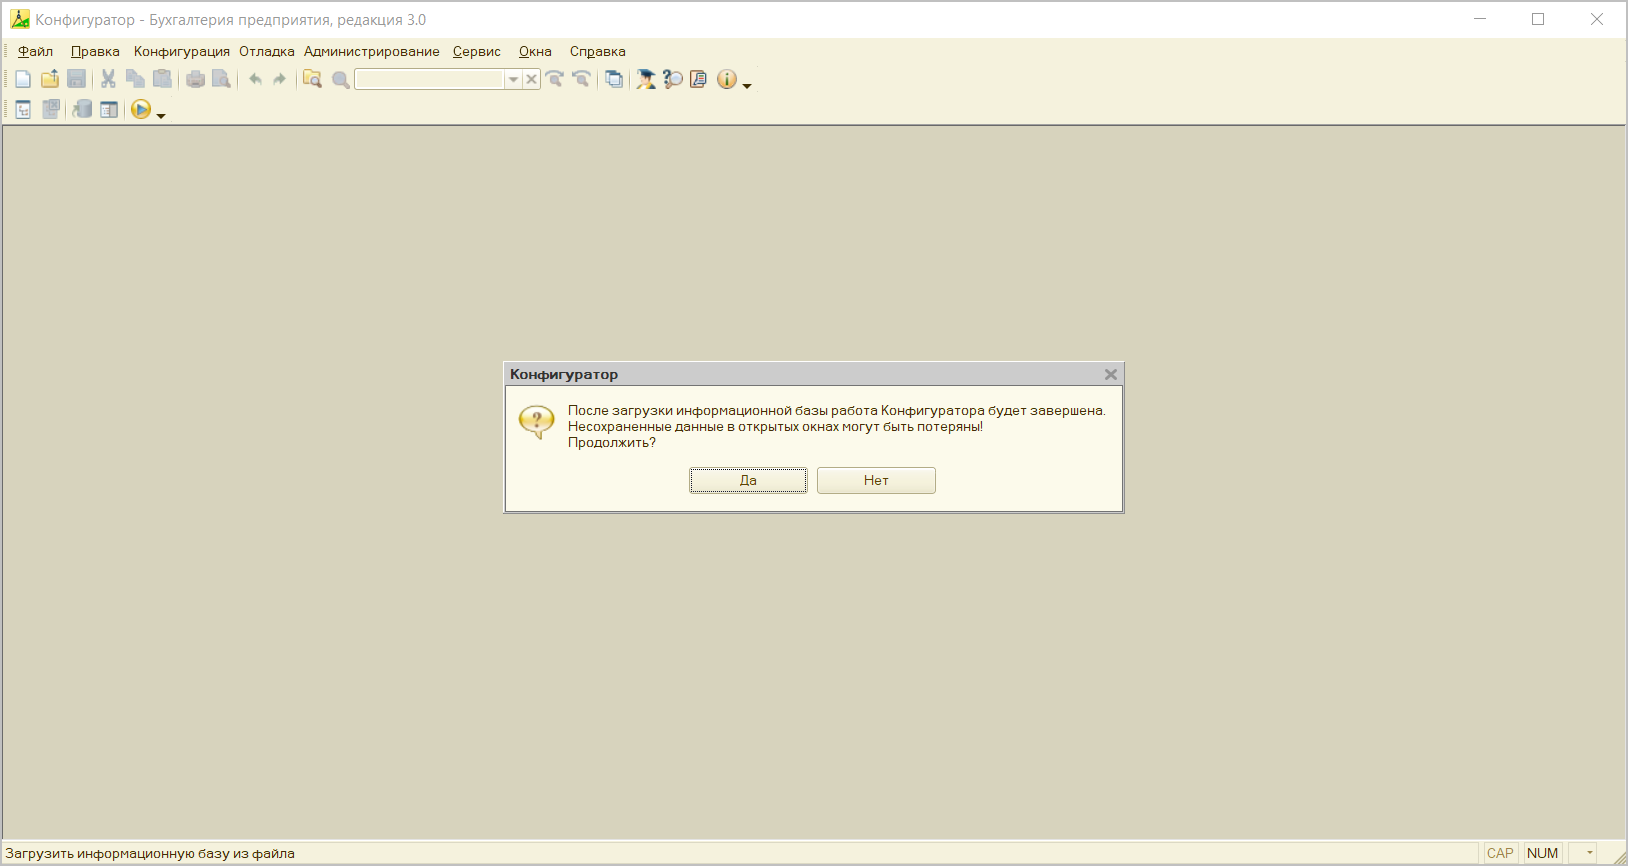
Task: Click the Cut scissors icon
Action: pyautogui.click(x=109, y=80)
